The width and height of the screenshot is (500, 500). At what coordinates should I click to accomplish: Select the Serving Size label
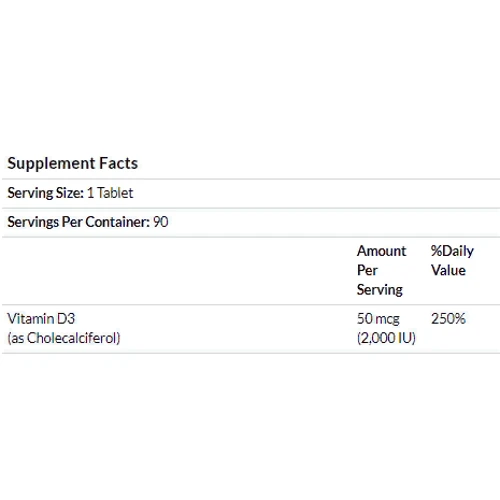tap(45, 193)
